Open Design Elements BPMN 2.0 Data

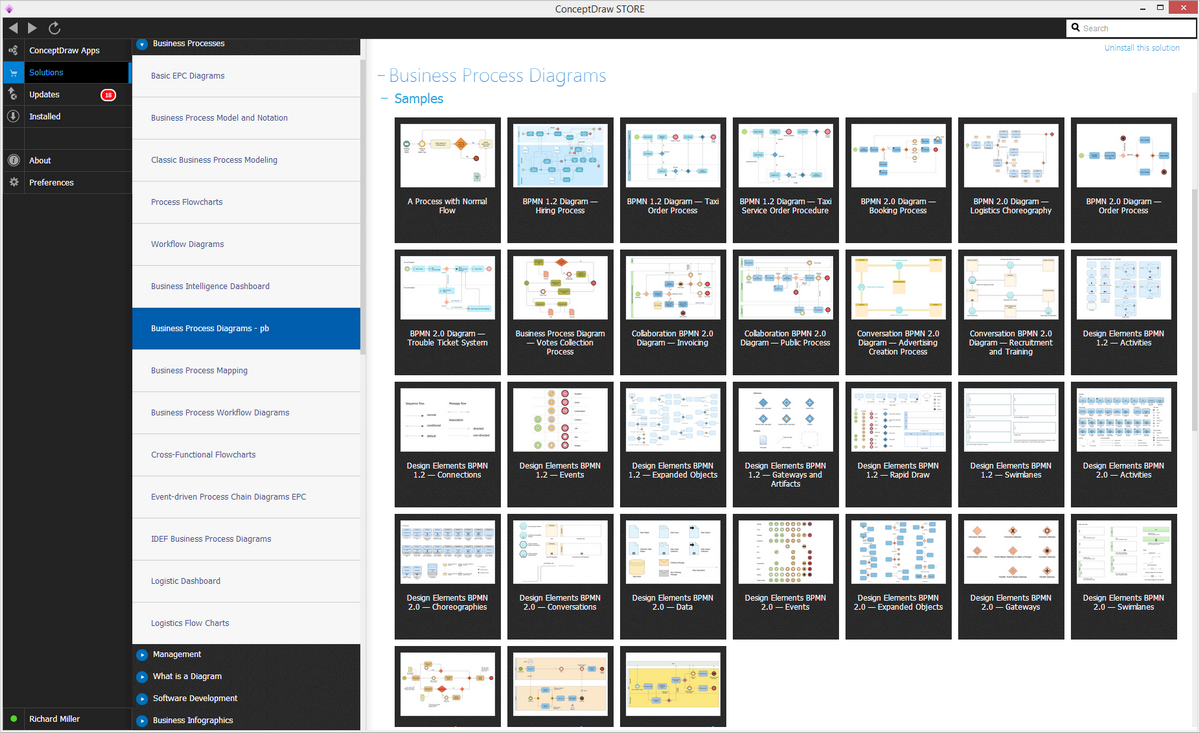pyautogui.click(x=672, y=576)
